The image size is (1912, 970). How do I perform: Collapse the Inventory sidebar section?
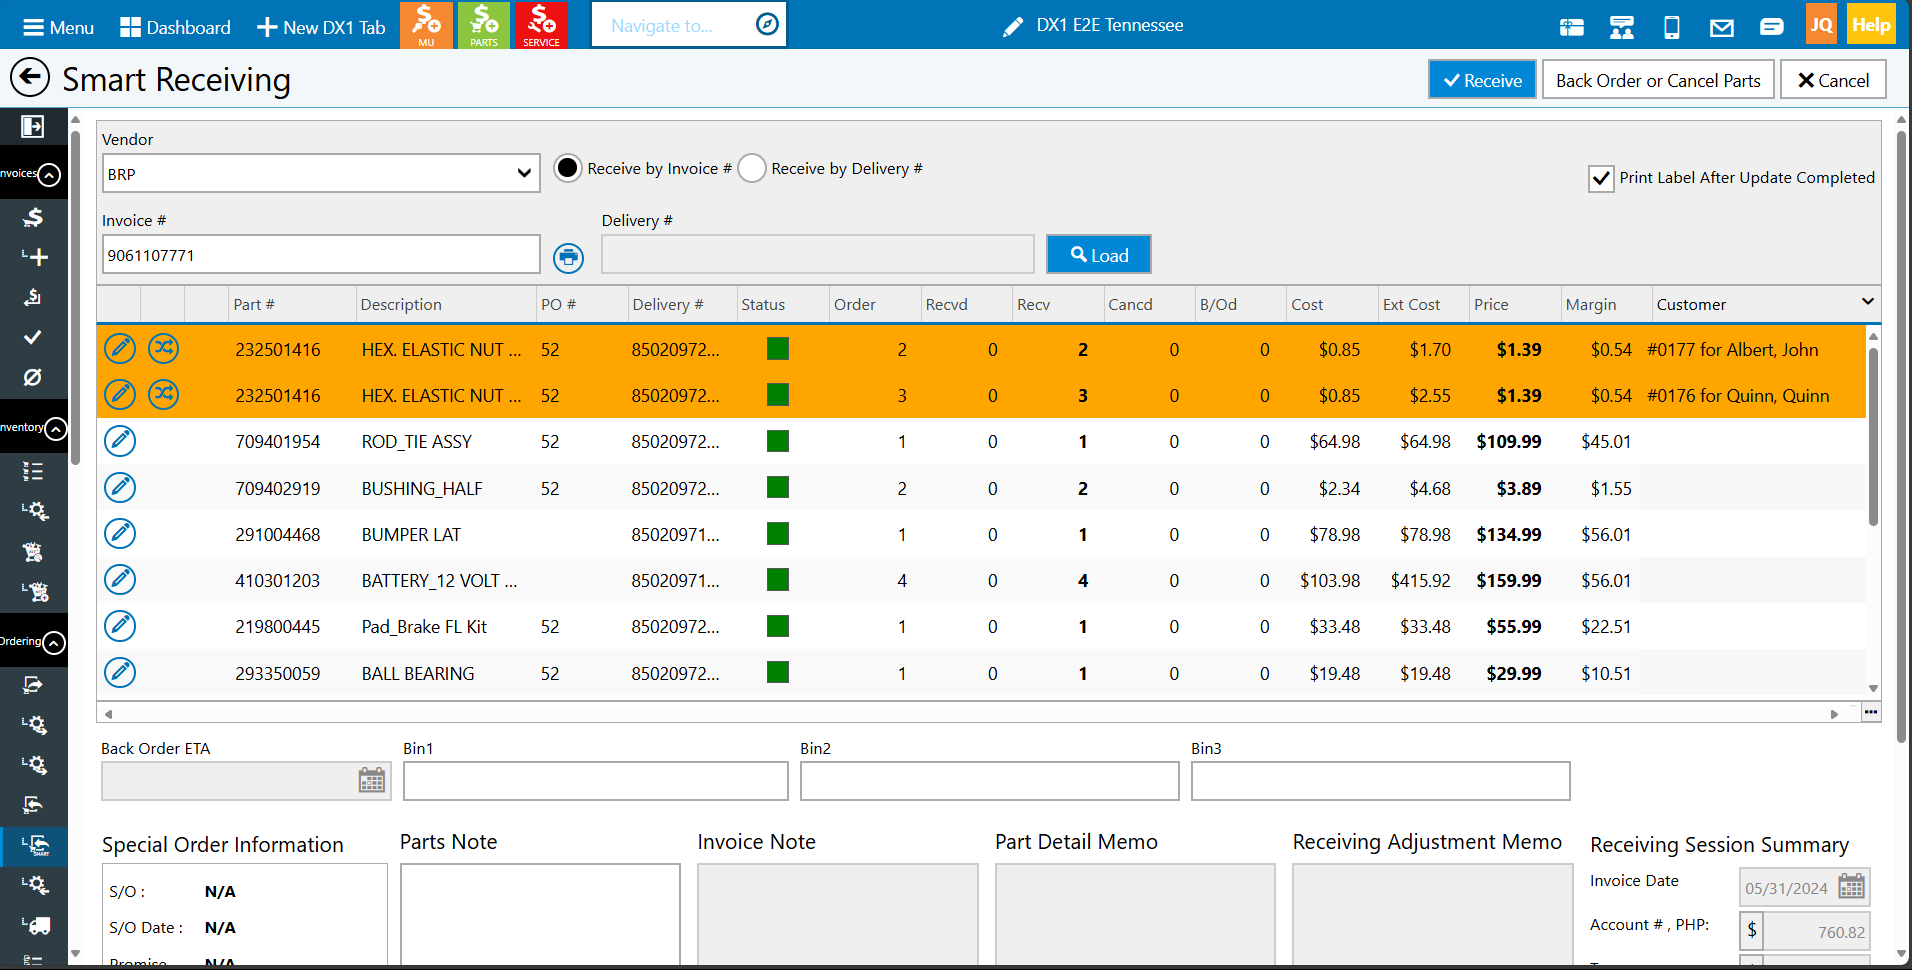point(56,429)
